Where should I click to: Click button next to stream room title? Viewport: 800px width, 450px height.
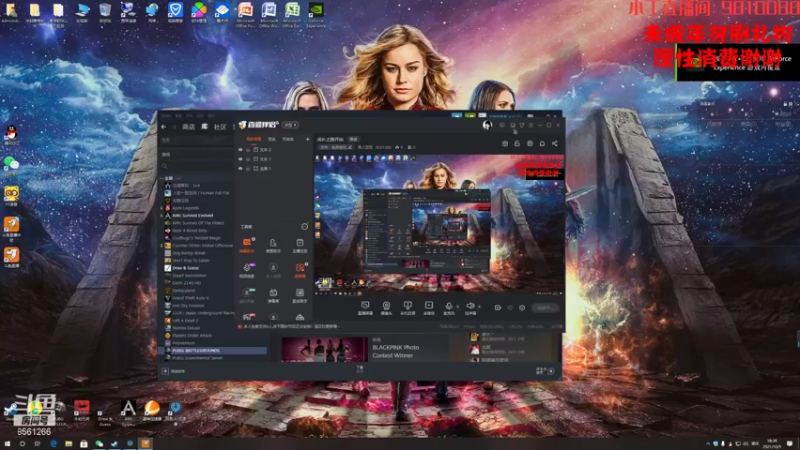[x=353, y=139]
